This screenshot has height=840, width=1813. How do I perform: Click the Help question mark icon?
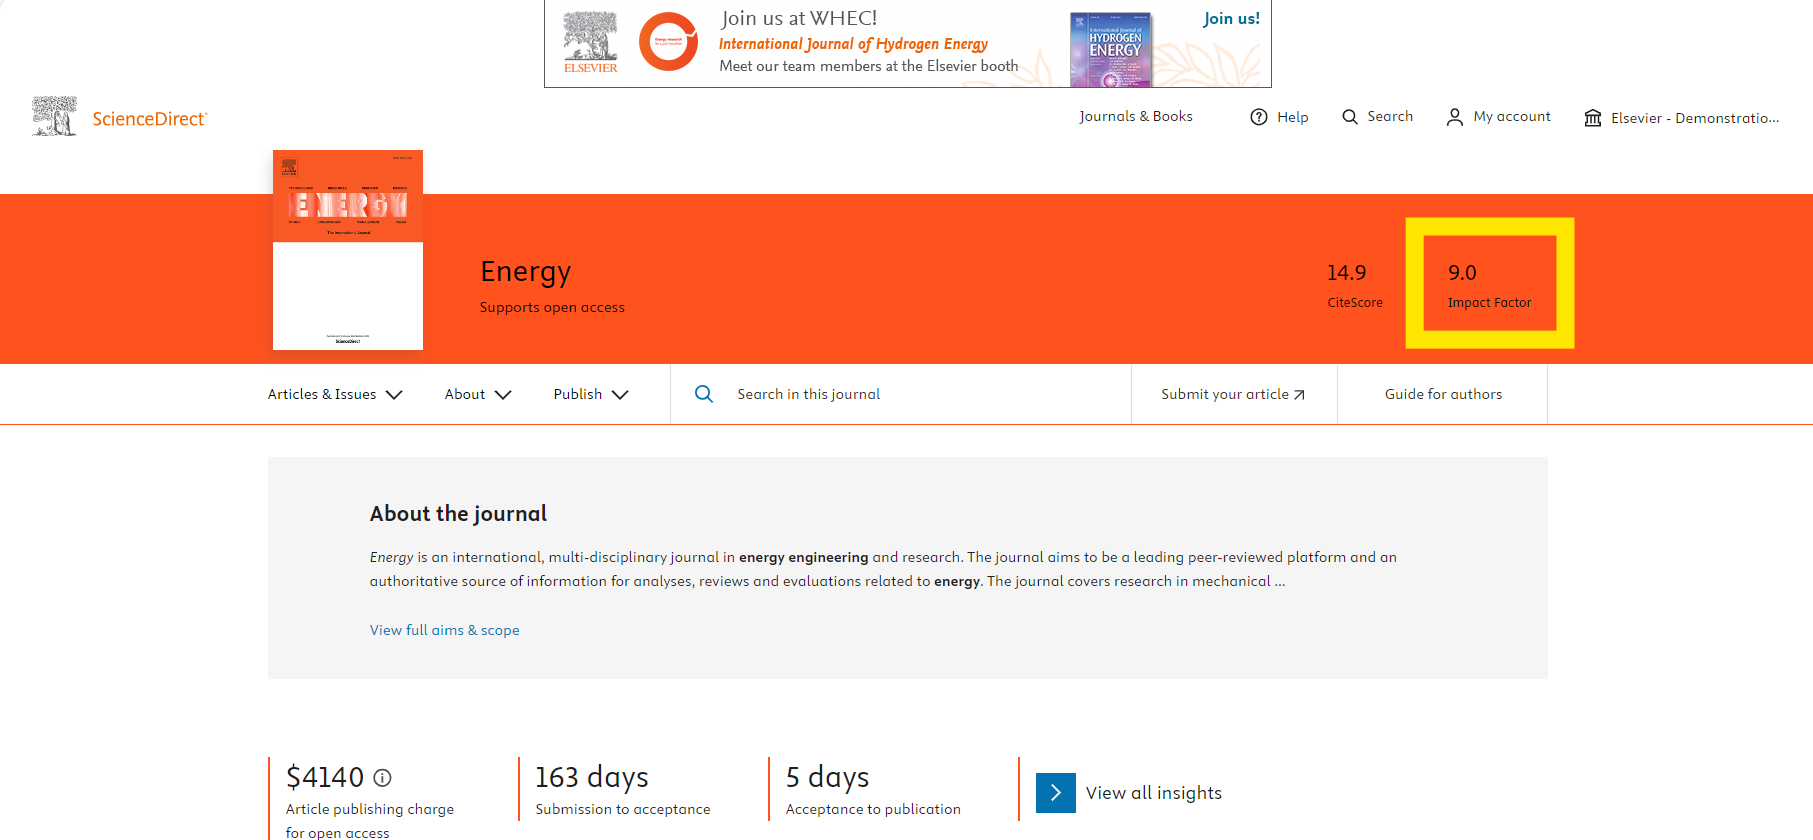(x=1259, y=117)
